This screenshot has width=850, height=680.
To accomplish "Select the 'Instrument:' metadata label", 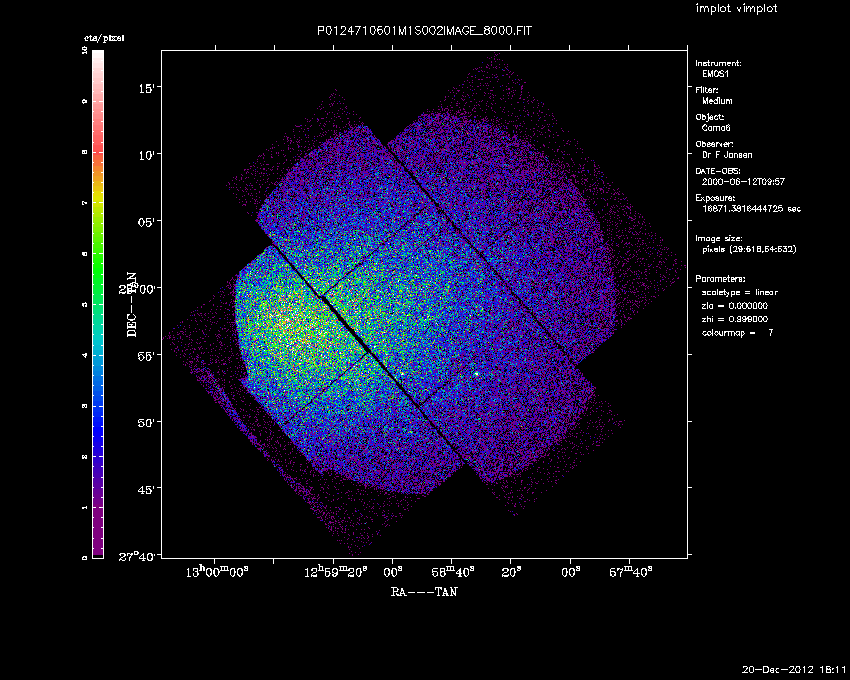I will (x=718, y=63).
